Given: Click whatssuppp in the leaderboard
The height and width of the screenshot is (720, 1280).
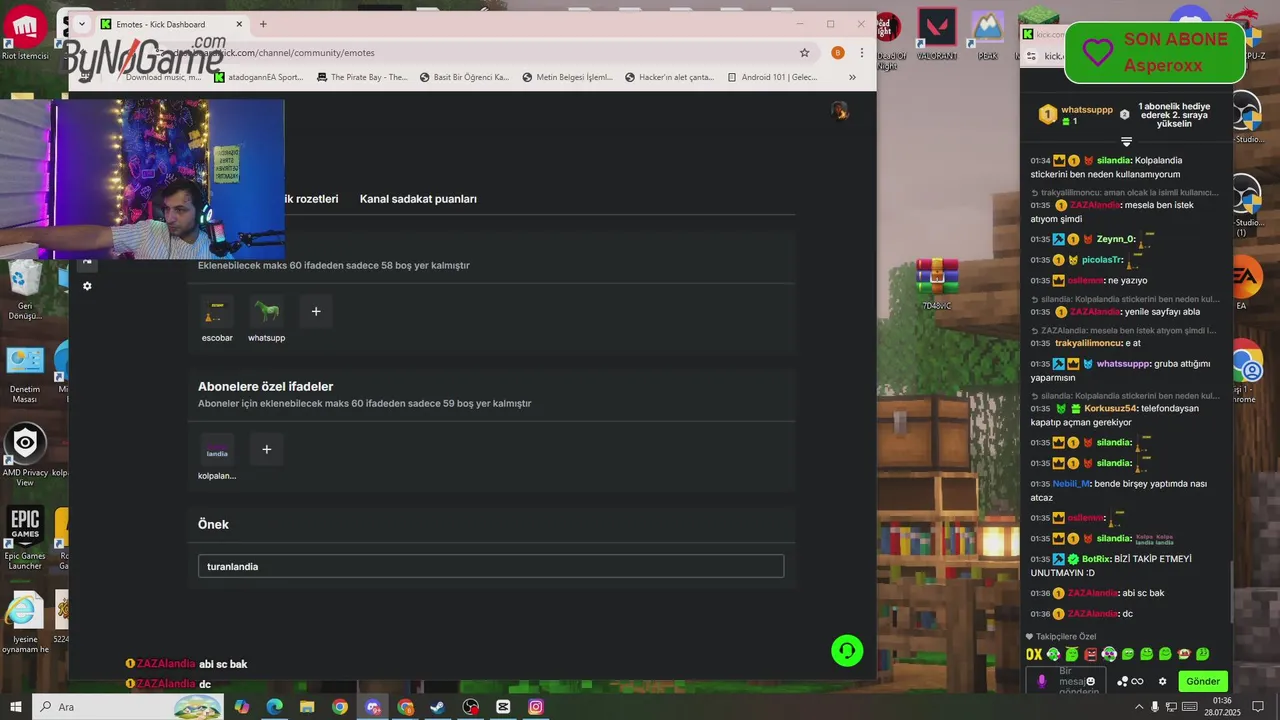Looking at the screenshot, I should coord(1087,110).
